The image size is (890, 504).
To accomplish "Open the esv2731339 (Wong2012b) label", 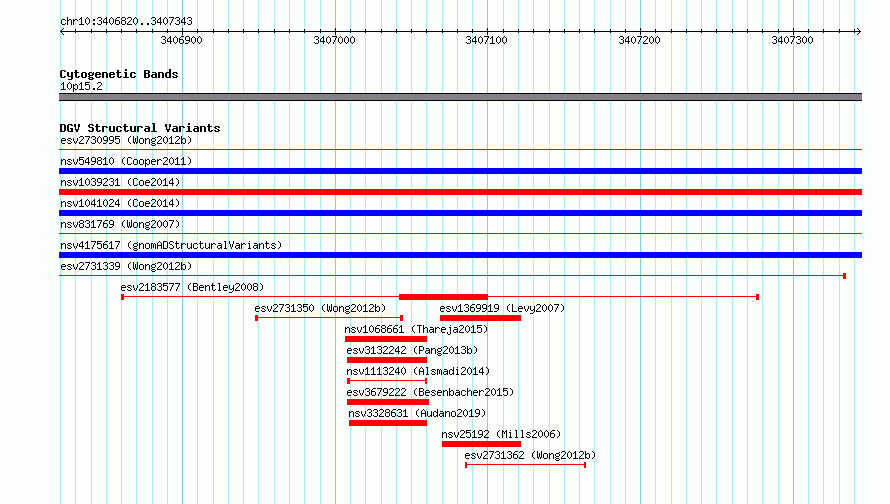I will coord(126,266).
